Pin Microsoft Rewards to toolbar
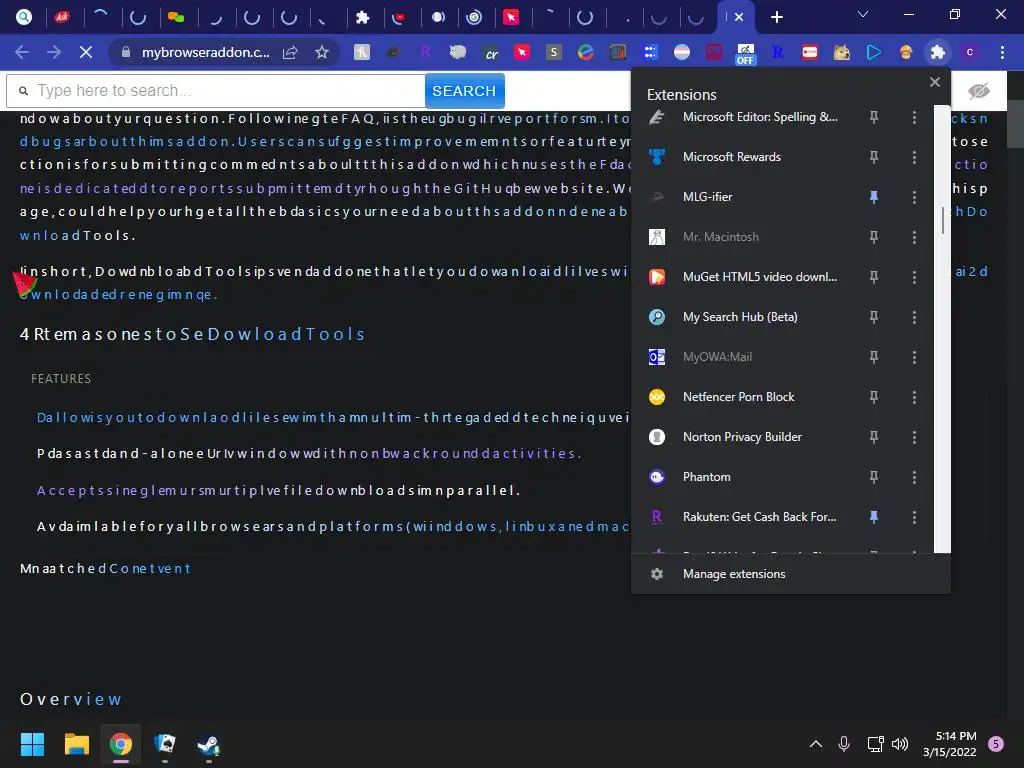 click(874, 157)
